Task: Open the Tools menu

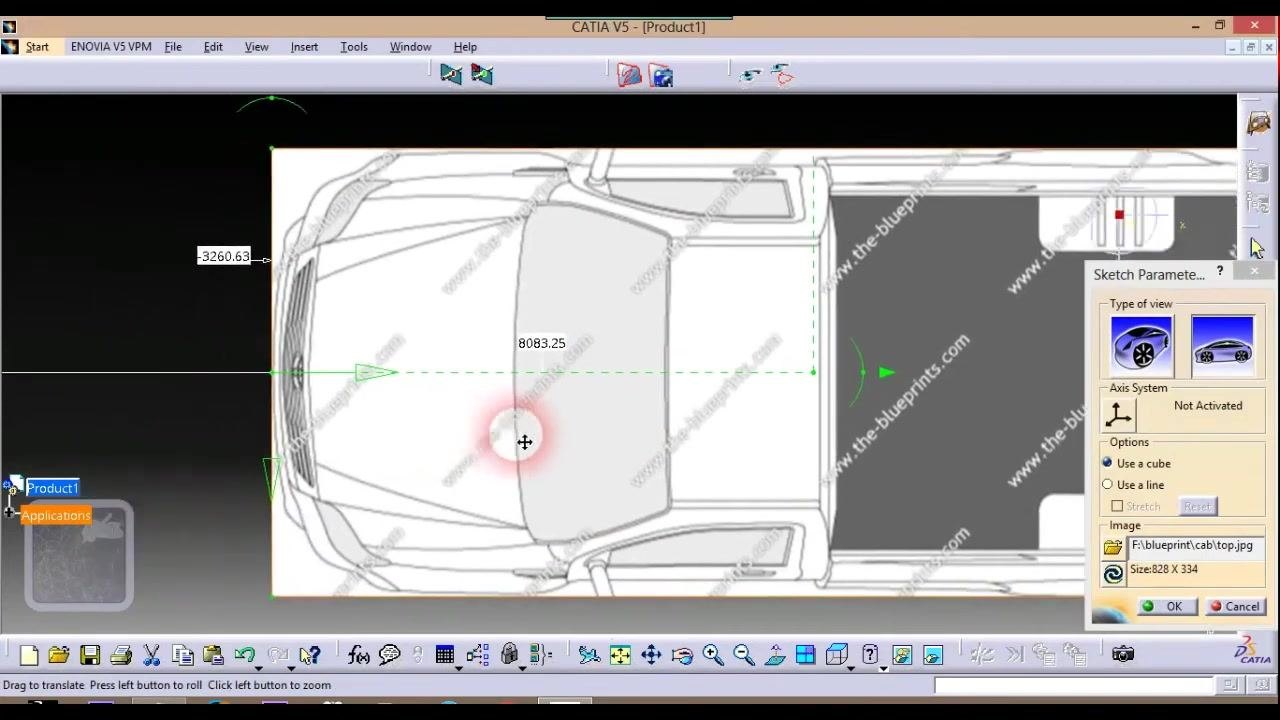Action: click(354, 47)
